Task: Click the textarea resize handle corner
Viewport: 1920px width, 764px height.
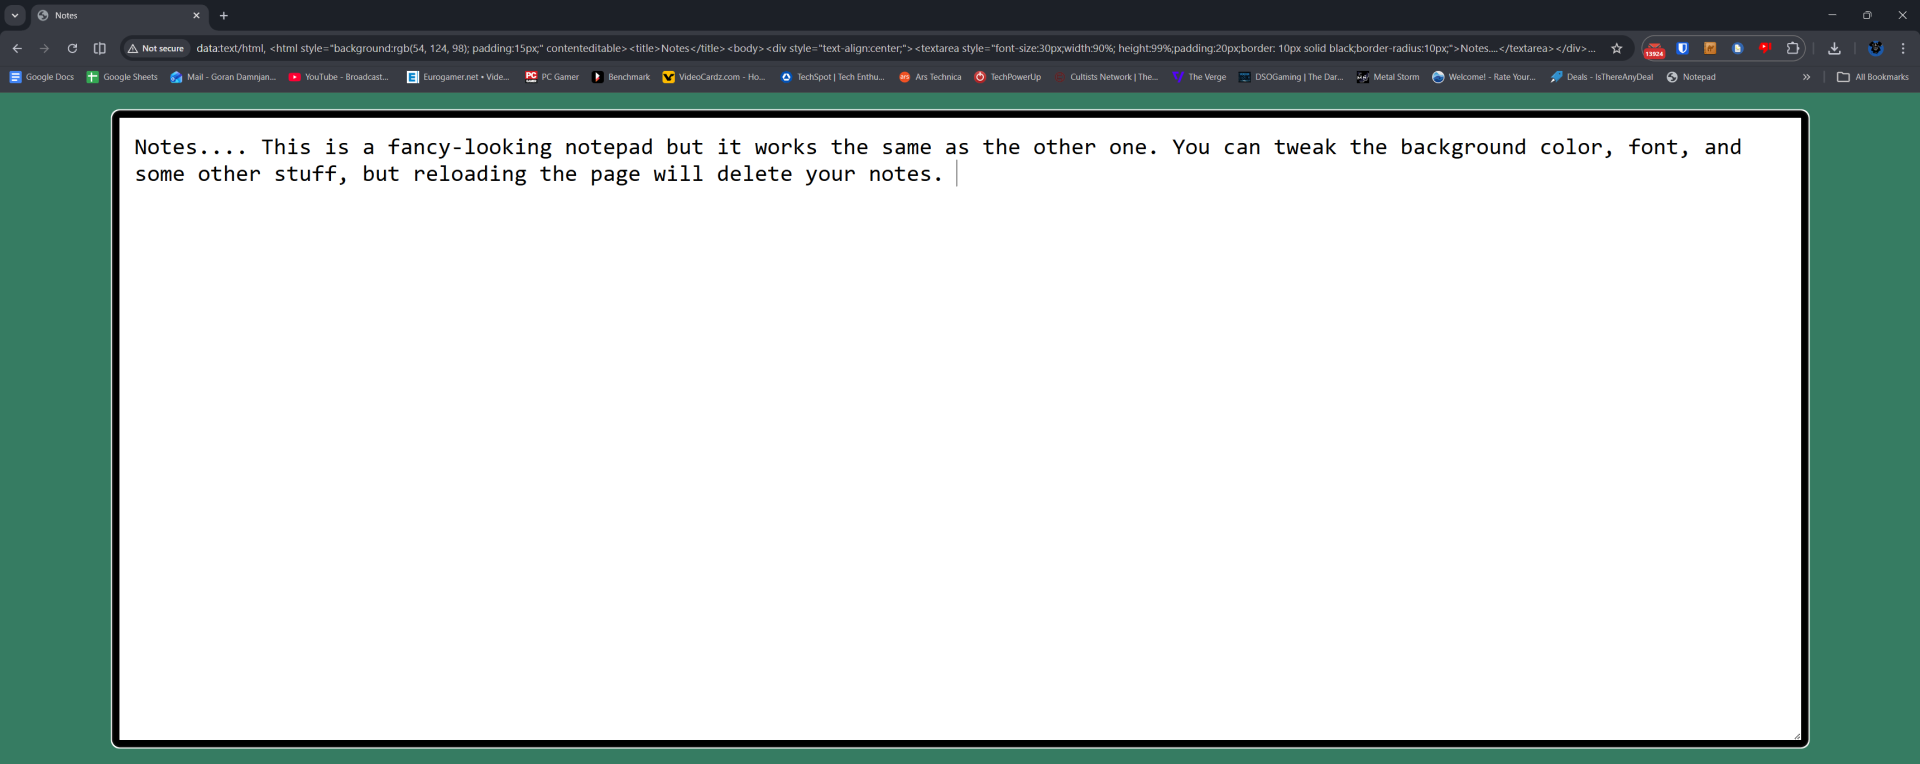Action: coord(1796,735)
